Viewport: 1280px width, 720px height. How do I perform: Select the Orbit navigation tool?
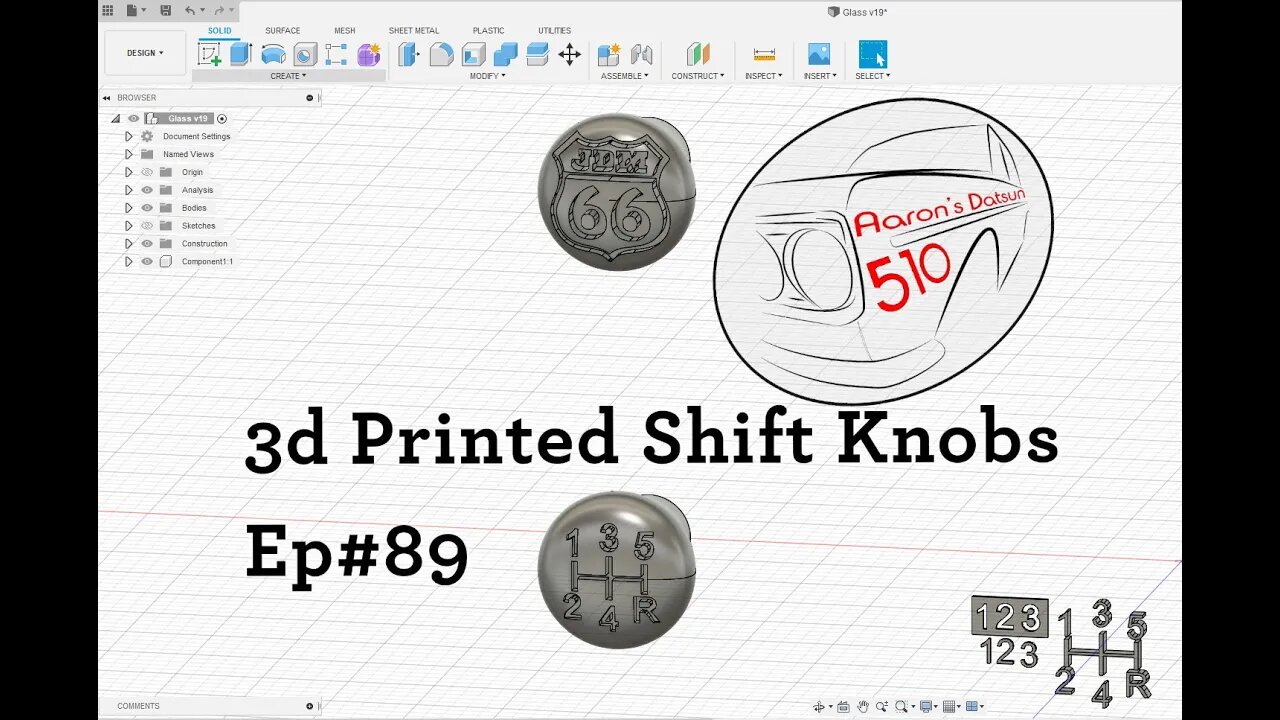click(x=820, y=706)
